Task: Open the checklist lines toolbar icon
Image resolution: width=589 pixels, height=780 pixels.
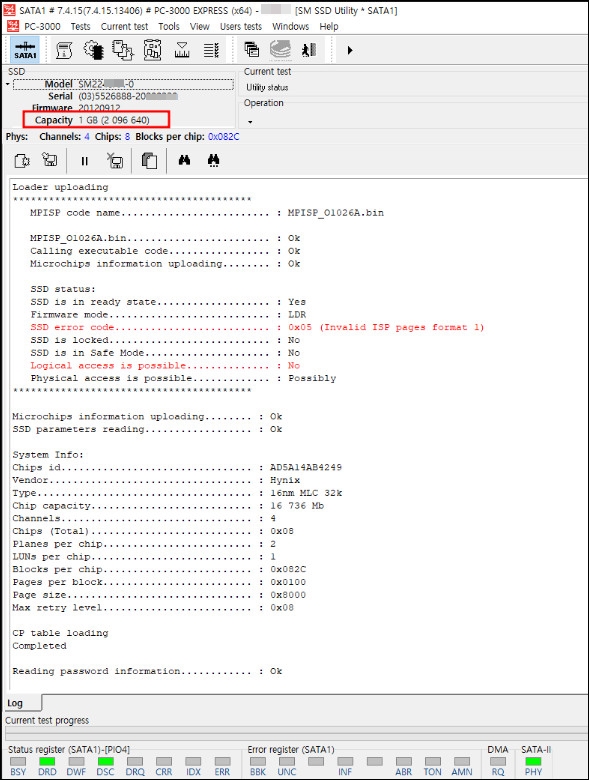Action: click(211, 50)
